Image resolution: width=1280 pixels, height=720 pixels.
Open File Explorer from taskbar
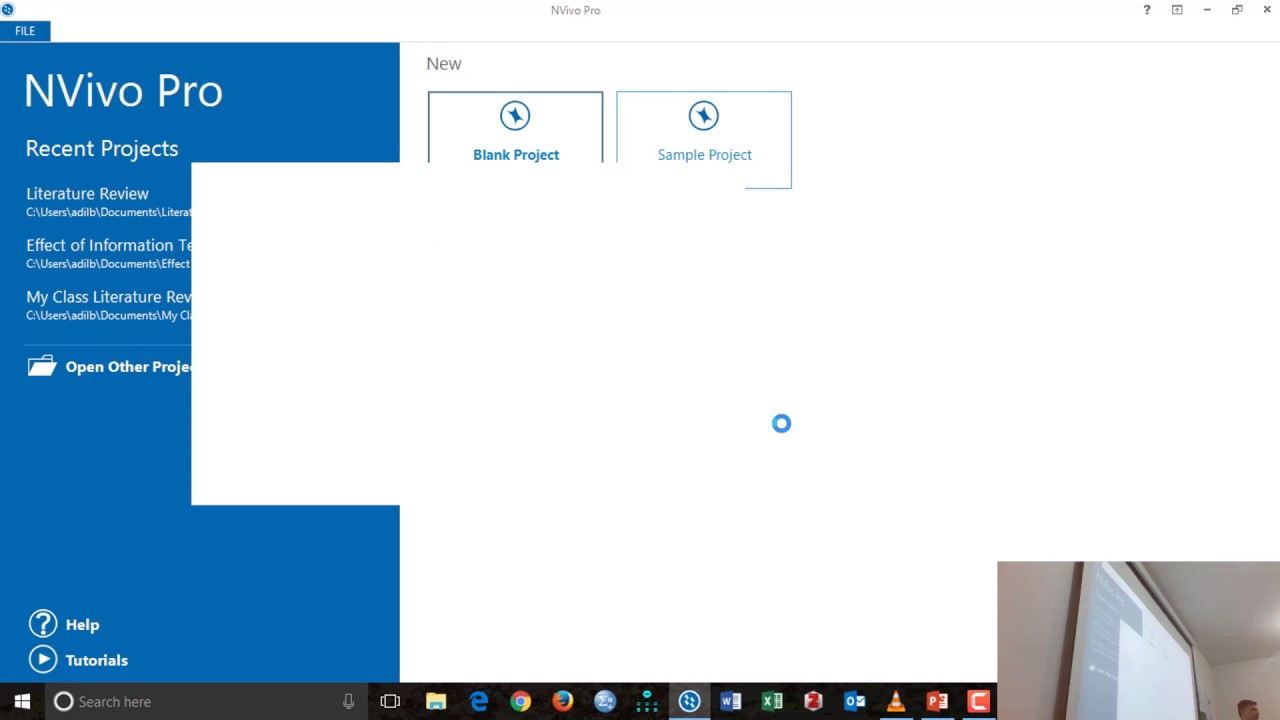[x=436, y=701]
